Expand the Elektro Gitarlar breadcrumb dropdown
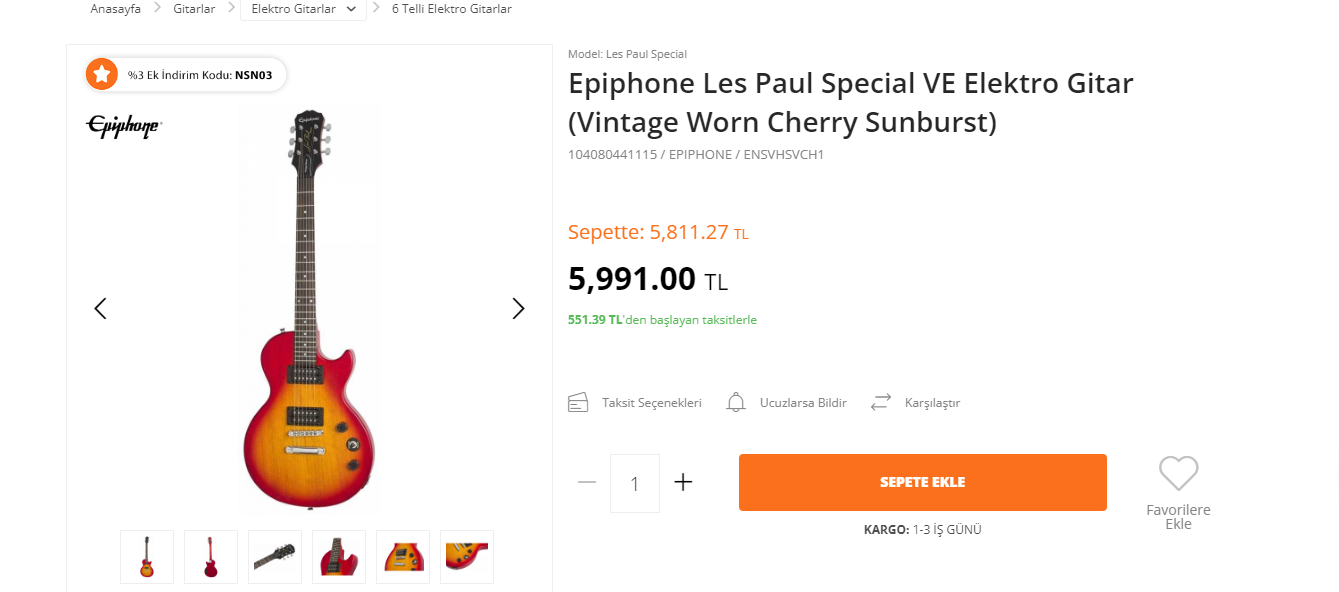The height and width of the screenshot is (592, 1339). [x=350, y=9]
